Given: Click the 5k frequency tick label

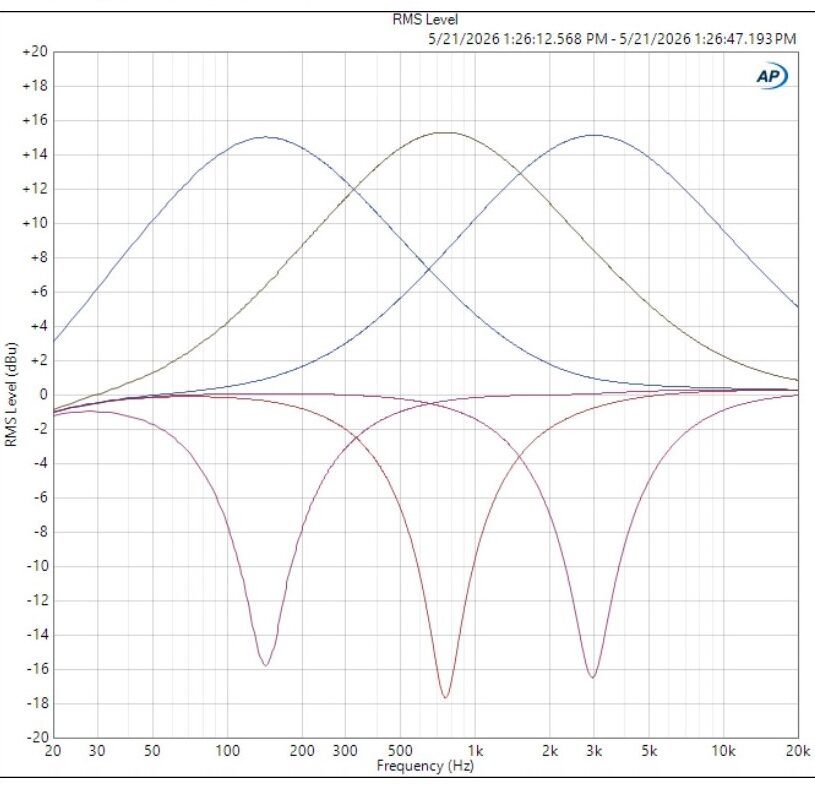Looking at the screenshot, I should click(649, 751).
